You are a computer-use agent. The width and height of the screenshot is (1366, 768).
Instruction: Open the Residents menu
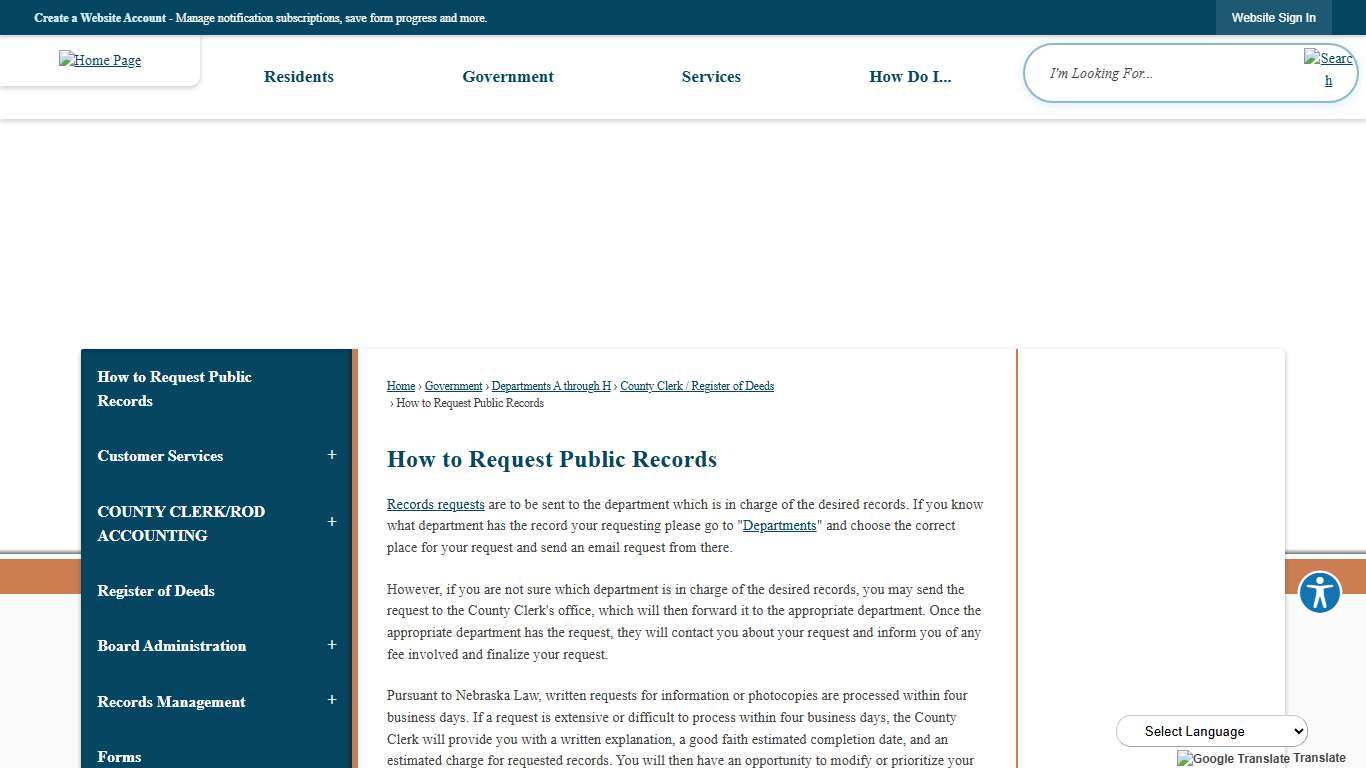tap(298, 76)
